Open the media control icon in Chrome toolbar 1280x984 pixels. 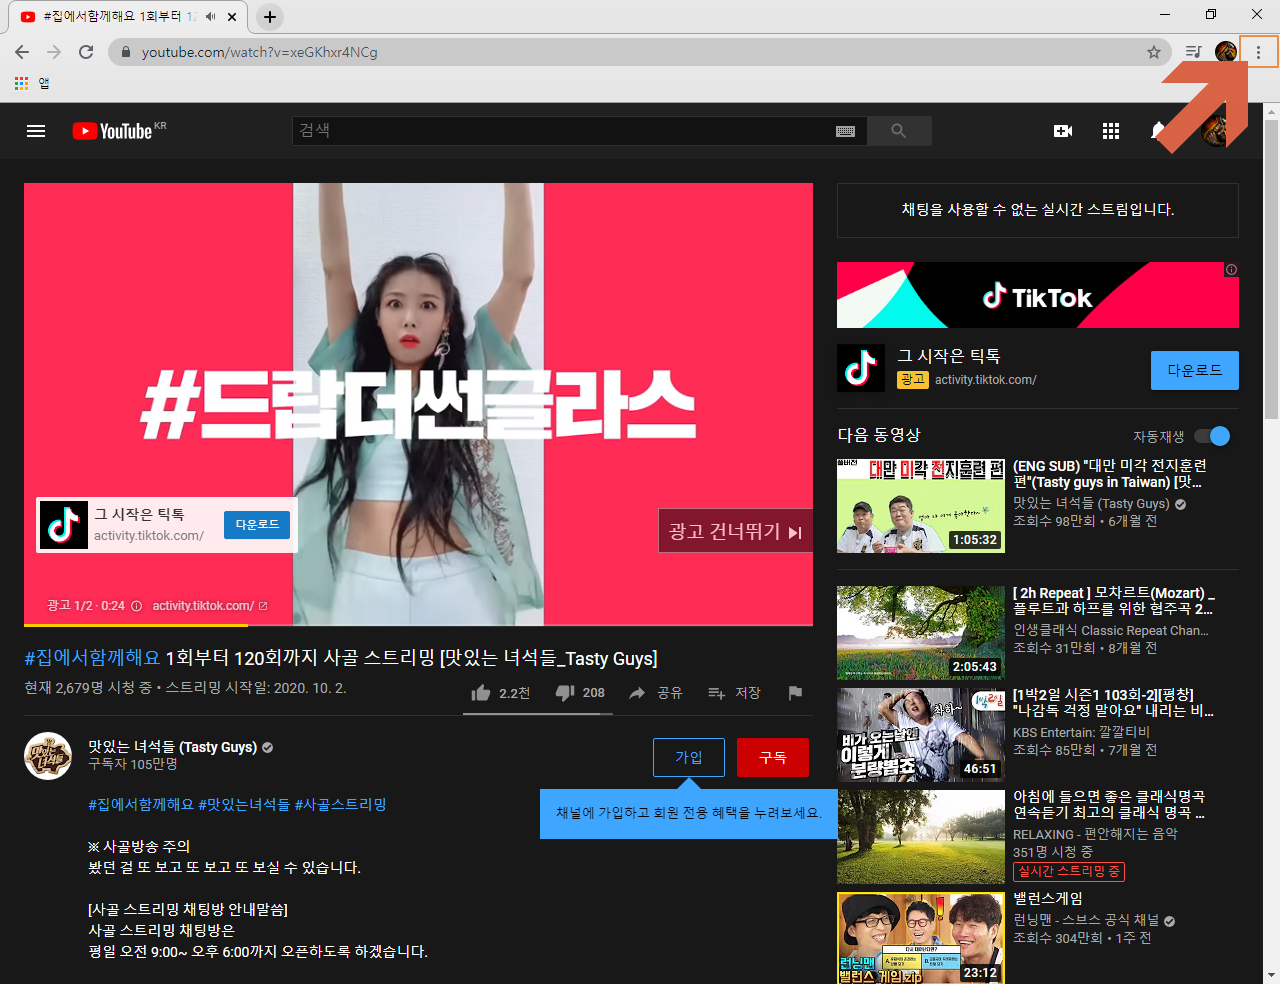click(x=1193, y=52)
